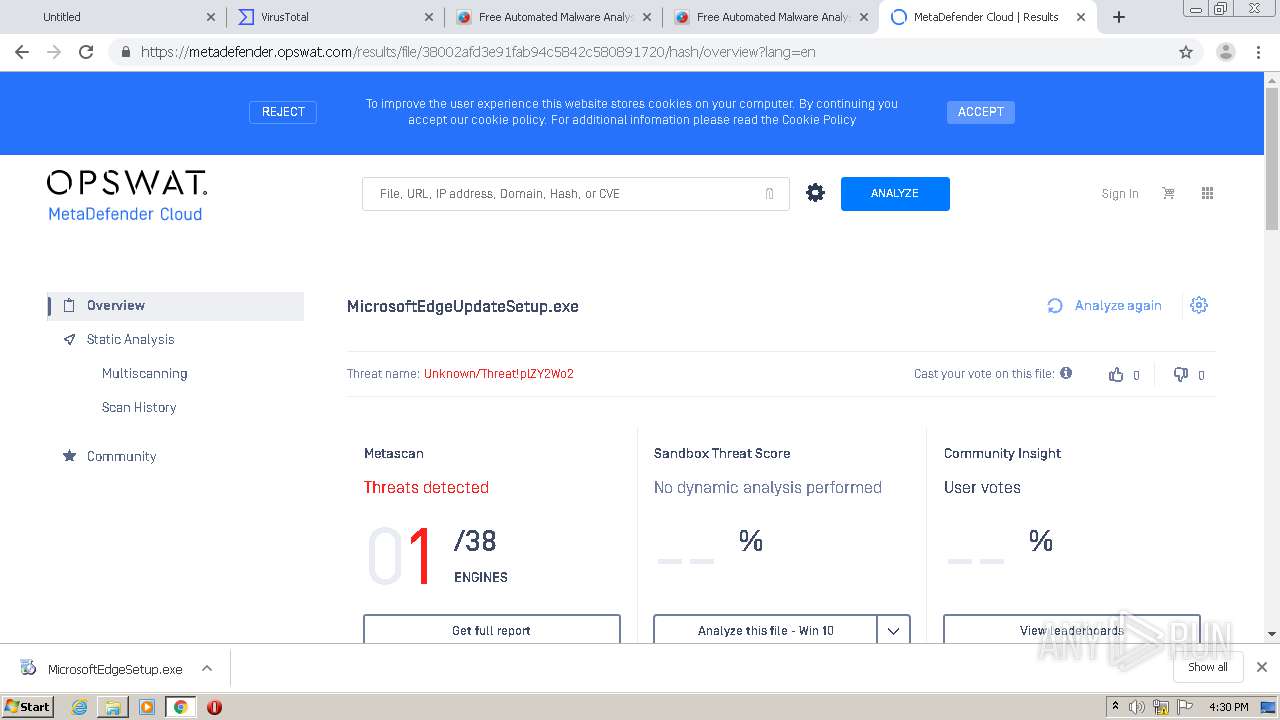Image resolution: width=1280 pixels, height=720 pixels.
Task: Click the file upload icon in search box
Action: pos(769,194)
